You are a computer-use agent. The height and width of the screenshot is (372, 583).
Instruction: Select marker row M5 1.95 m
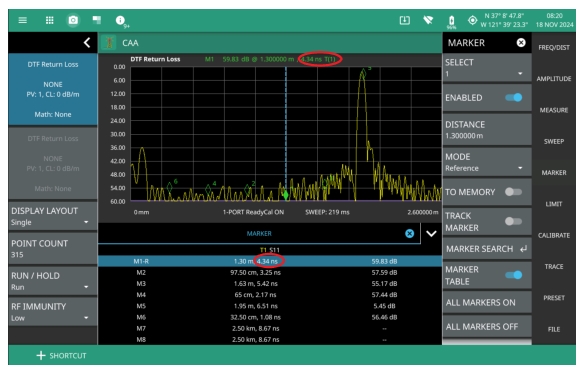(x=270, y=306)
